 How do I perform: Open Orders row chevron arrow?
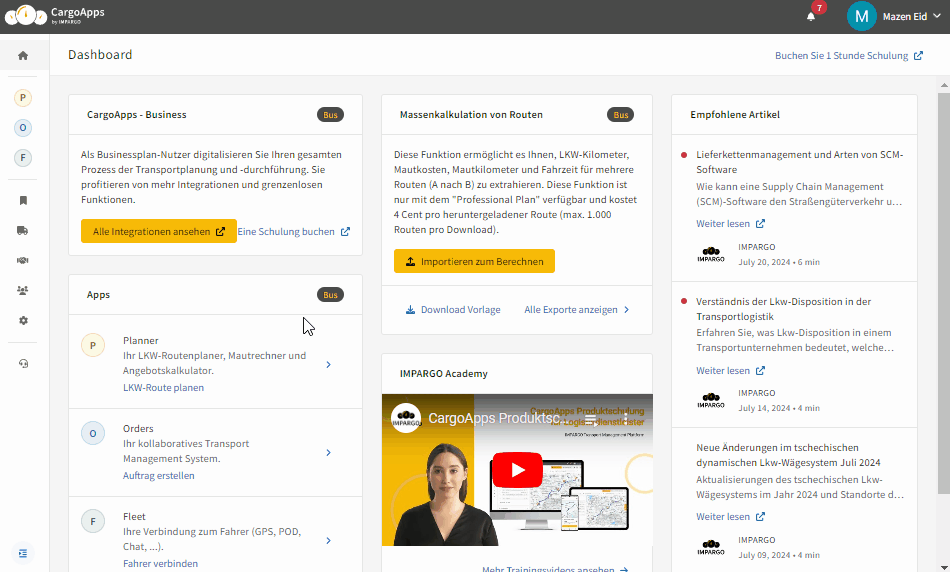pyautogui.click(x=328, y=453)
